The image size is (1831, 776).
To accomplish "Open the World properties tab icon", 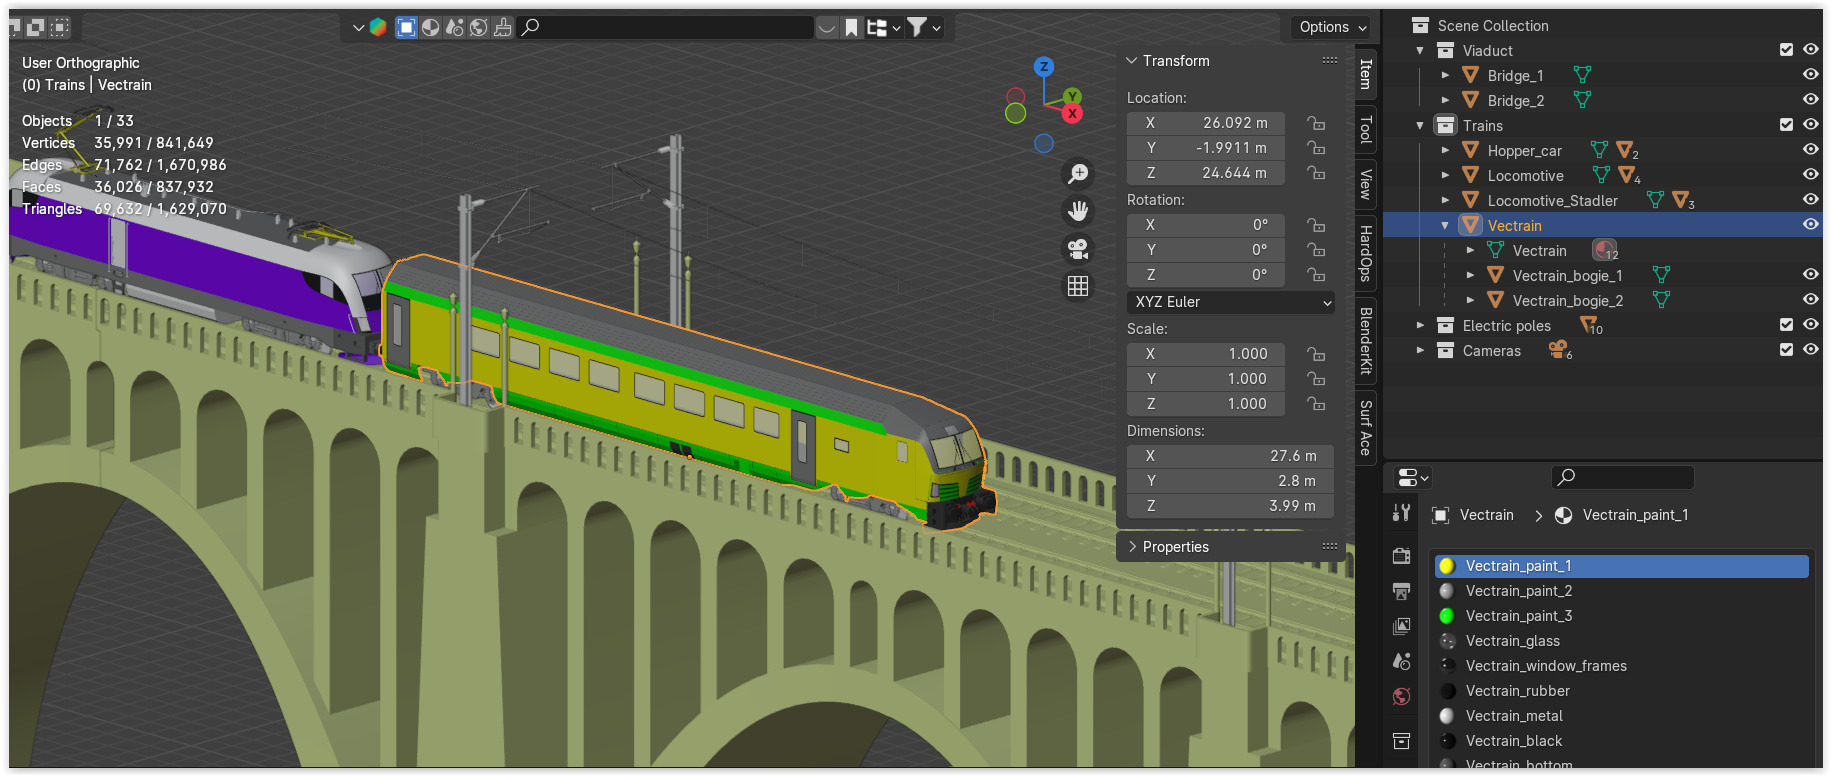I will tap(1402, 697).
